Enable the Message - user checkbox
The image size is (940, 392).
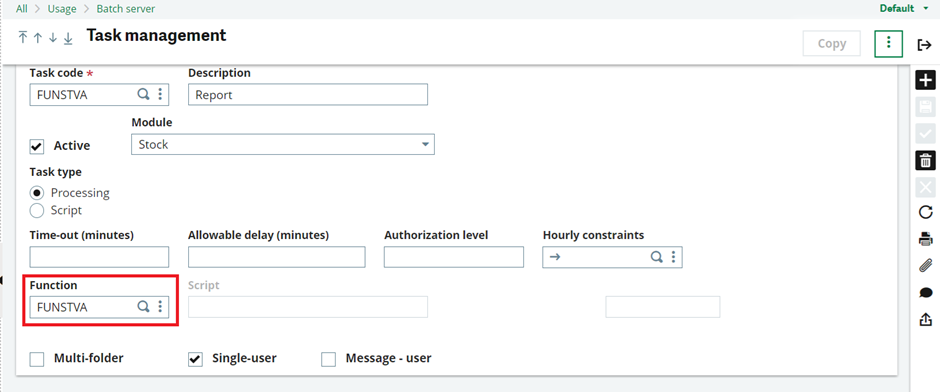329,360
